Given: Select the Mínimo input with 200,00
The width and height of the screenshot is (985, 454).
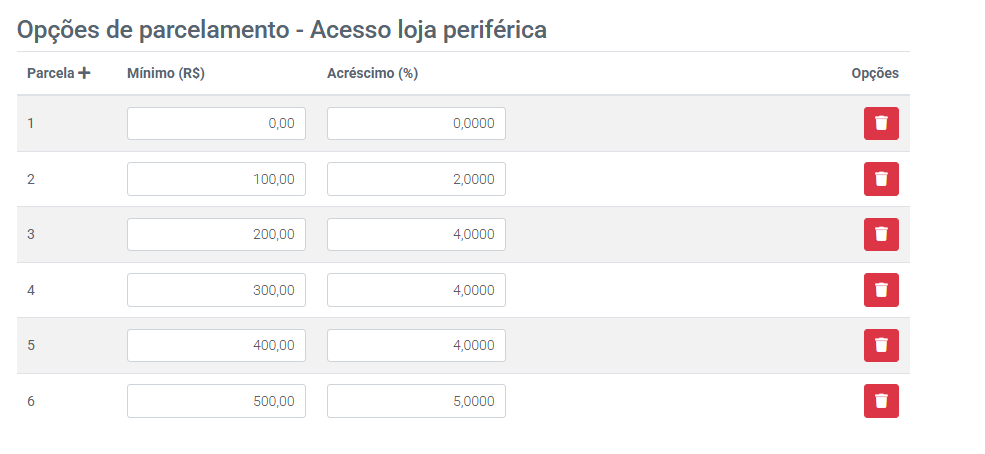Looking at the screenshot, I should (x=216, y=234).
